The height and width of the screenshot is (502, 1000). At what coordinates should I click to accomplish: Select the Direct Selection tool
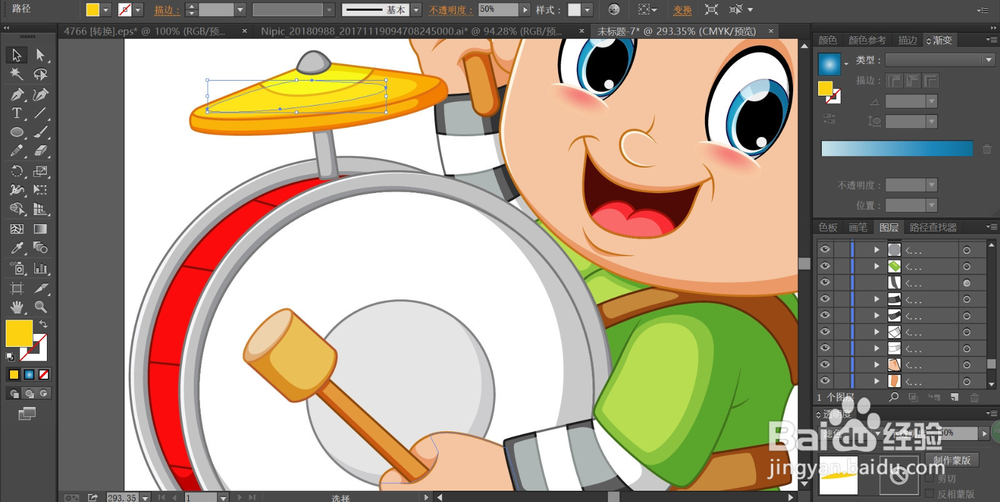point(41,55)
